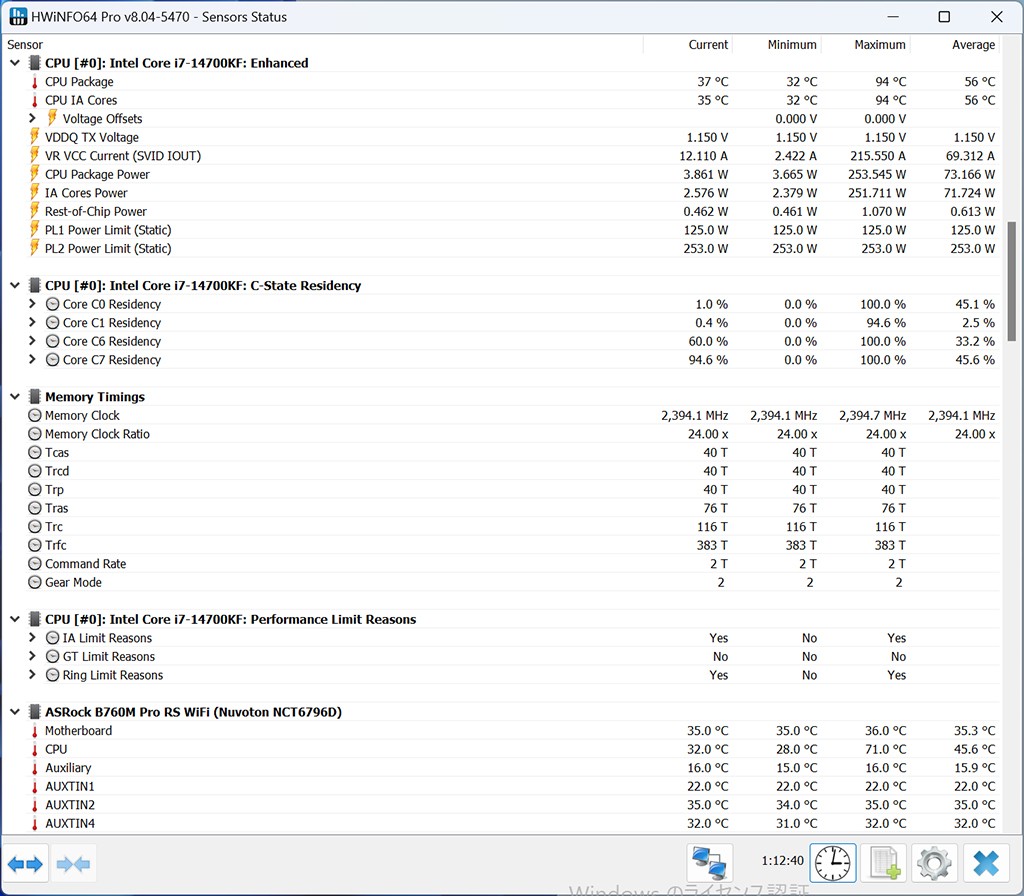Image resolution: width=1024 pixels, height=896 pixels.
Task: Click the Maximum column header
Action: click(879, 45)
